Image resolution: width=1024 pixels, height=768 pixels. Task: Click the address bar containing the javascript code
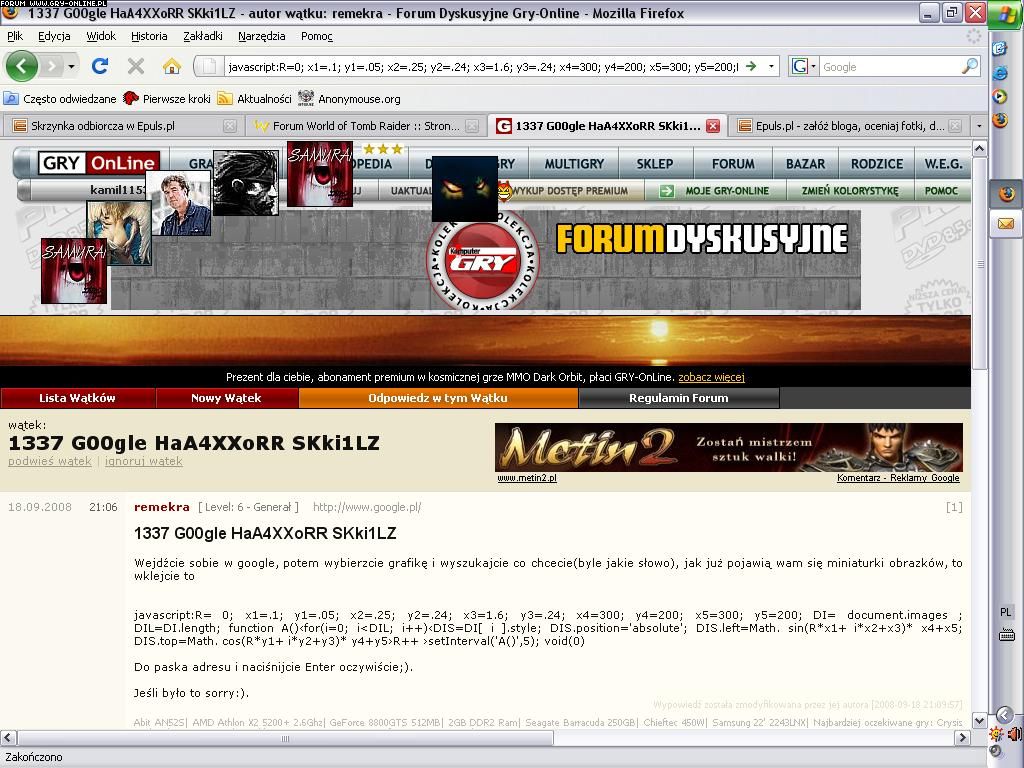tap(482, 67)
